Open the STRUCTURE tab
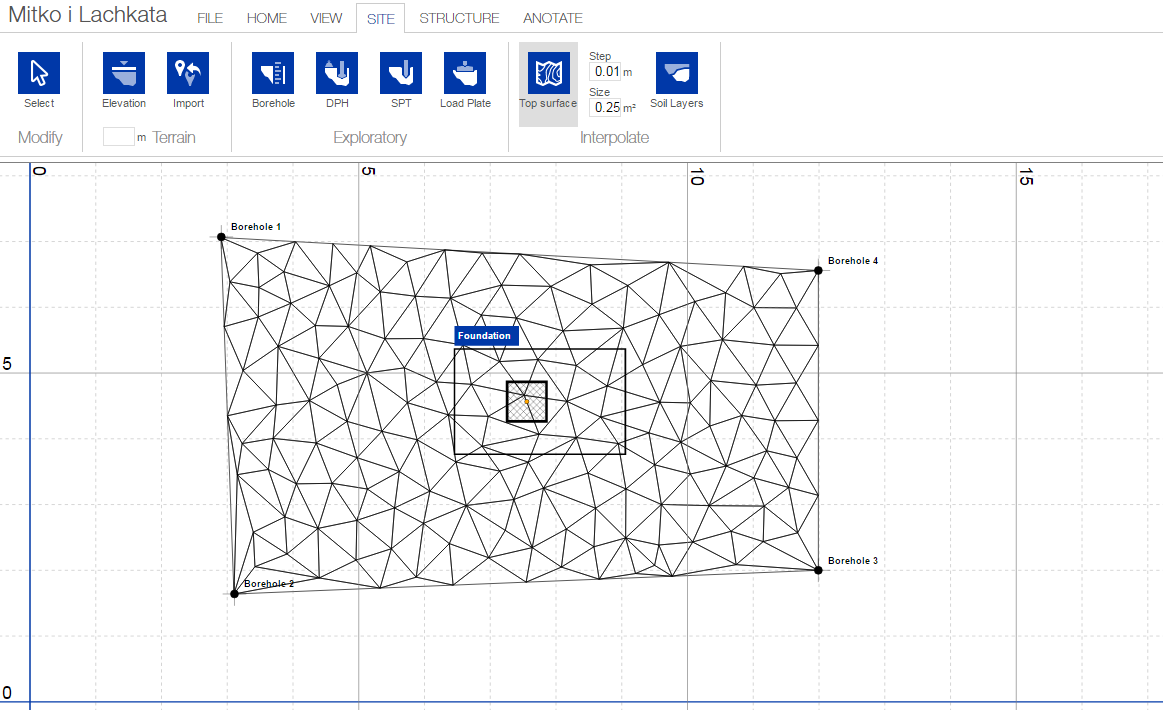The height and width of the screenshot is (710, 1163). pyautogui.click(x=459, y=18)
